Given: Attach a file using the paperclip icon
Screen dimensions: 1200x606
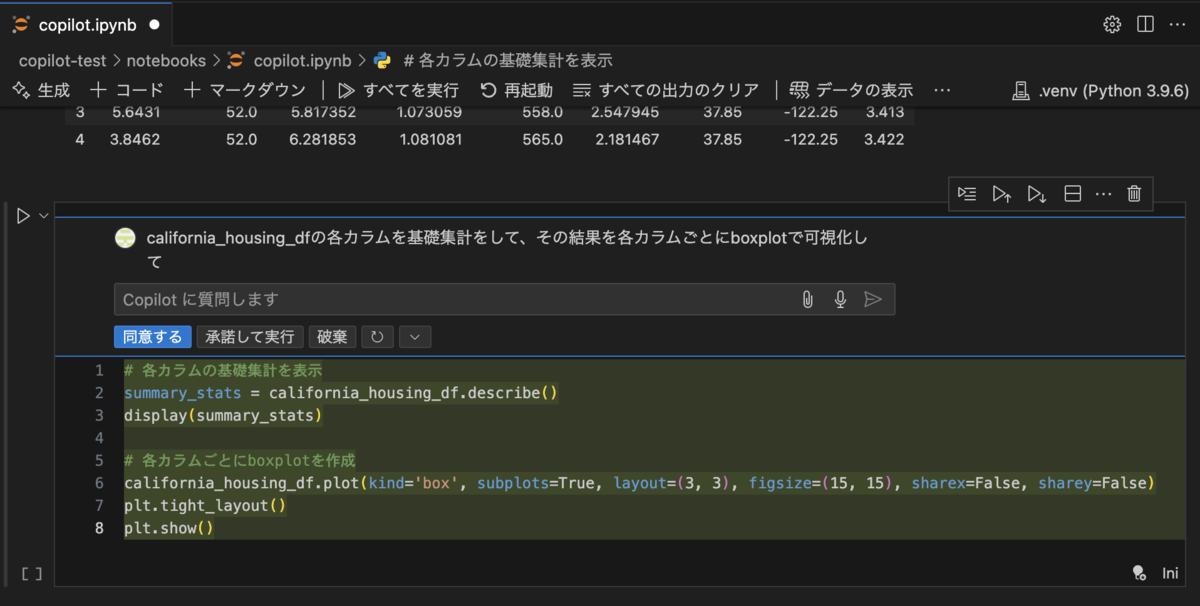Looking at the screenshot, I should pos(808,299).
